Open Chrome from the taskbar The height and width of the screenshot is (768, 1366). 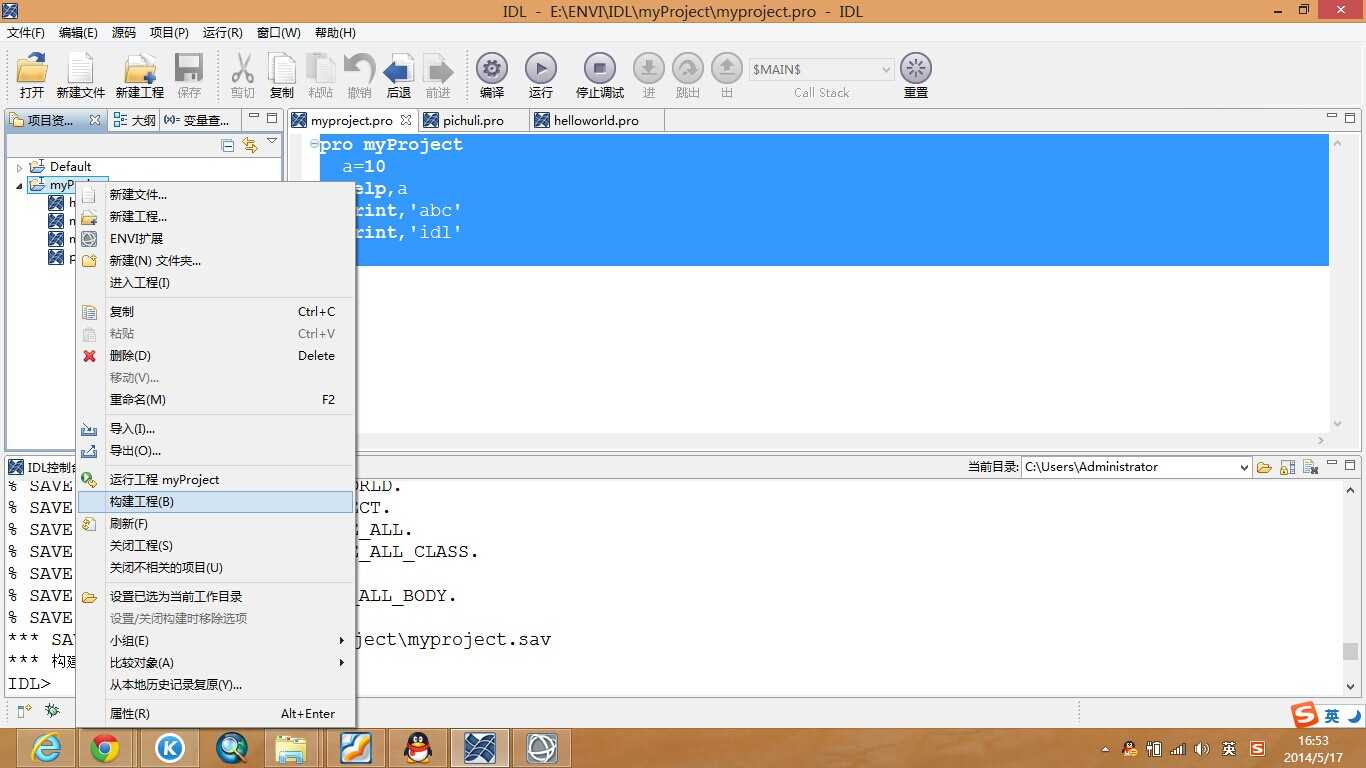(105, 748)
